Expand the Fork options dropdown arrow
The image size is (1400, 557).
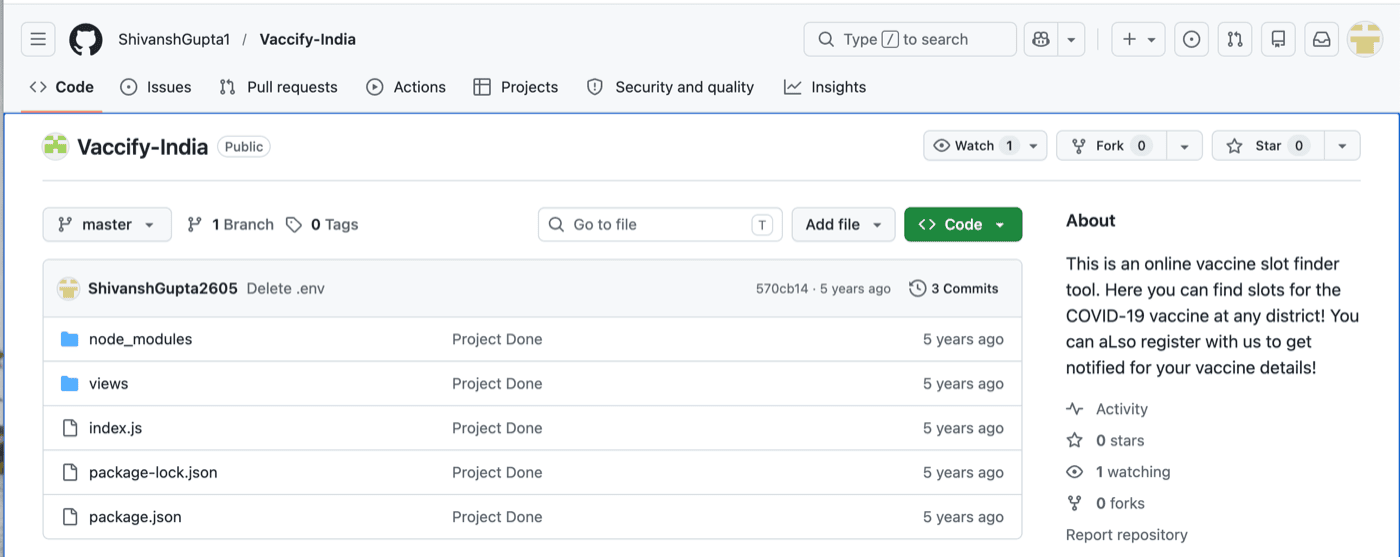coord(1184,146)
